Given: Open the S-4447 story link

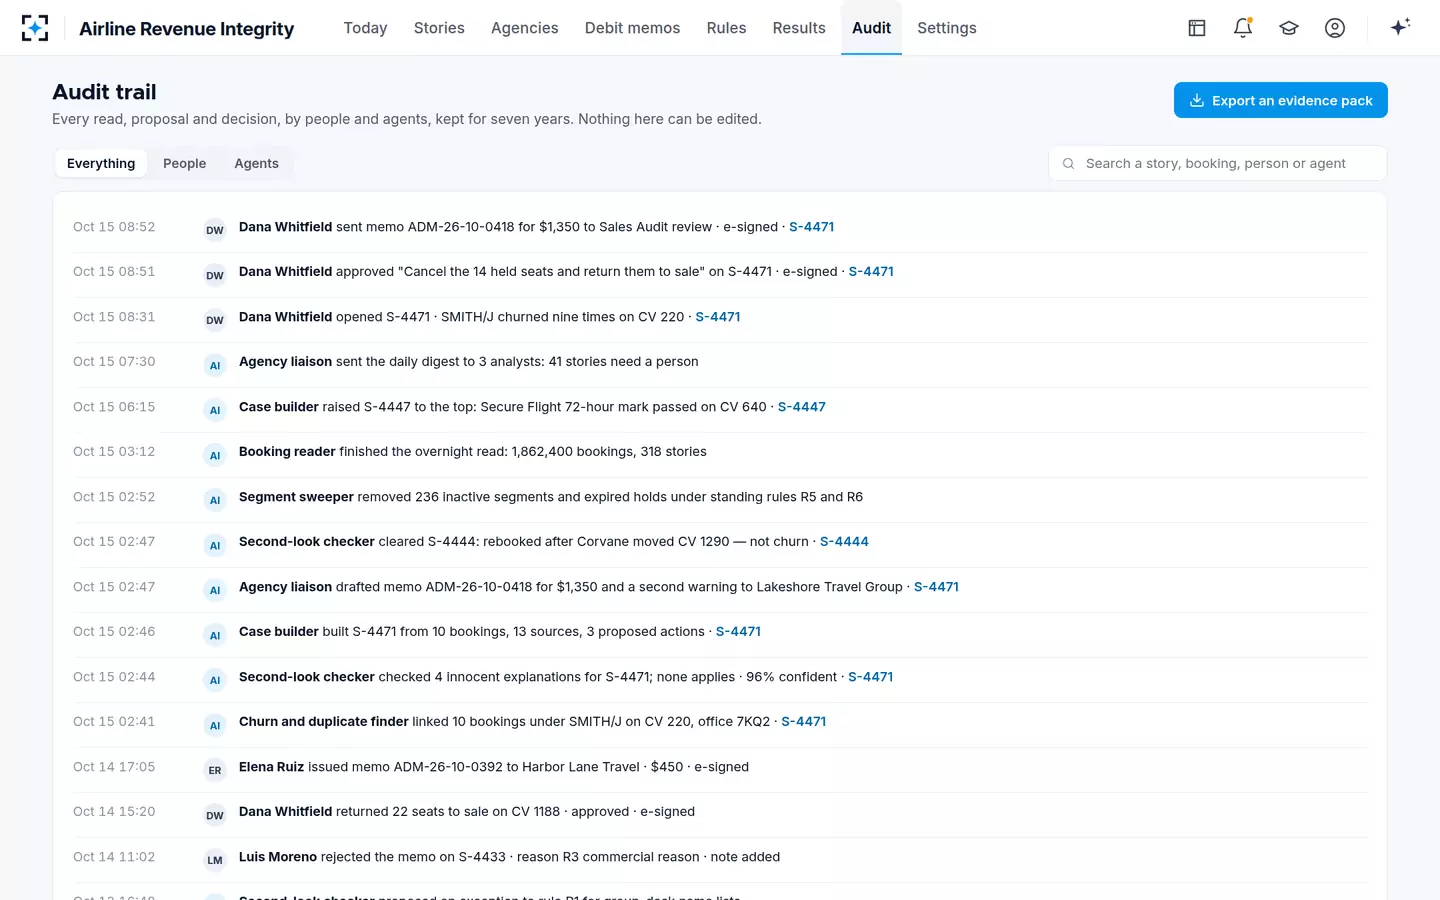Looking at the screenshot, I should 802,407.
